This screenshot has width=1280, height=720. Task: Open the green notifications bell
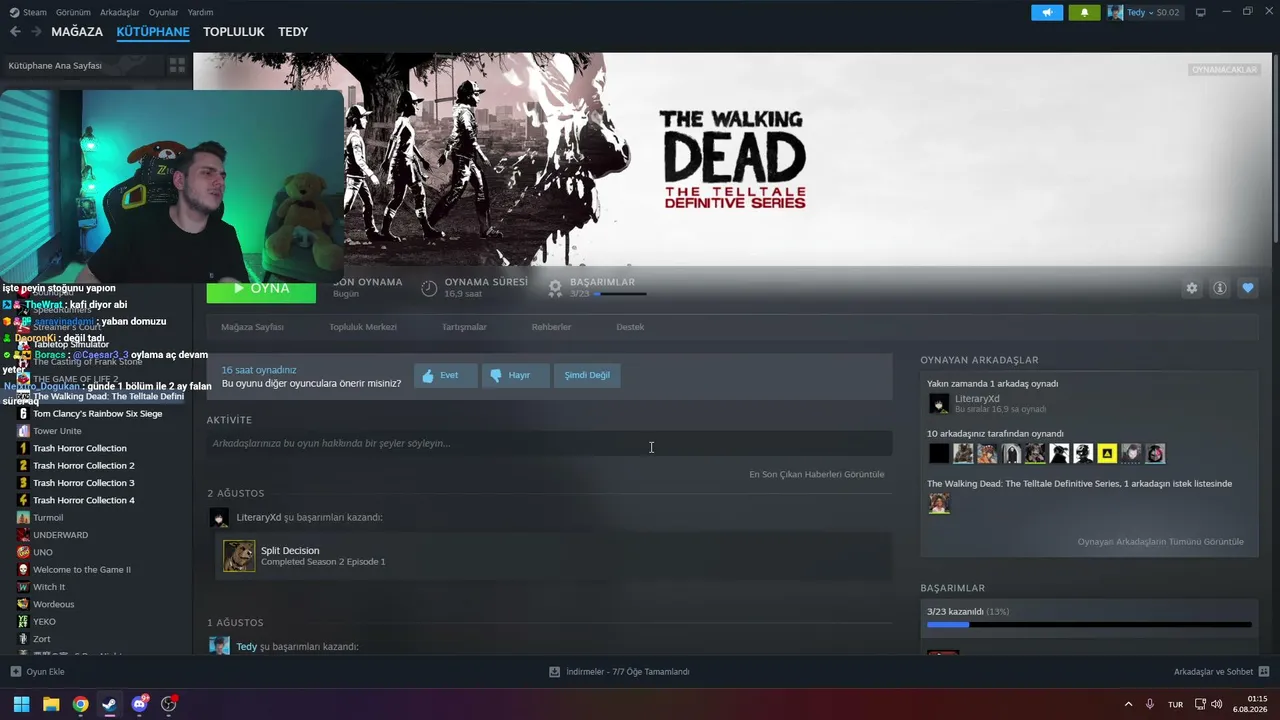coord(1084,12)
